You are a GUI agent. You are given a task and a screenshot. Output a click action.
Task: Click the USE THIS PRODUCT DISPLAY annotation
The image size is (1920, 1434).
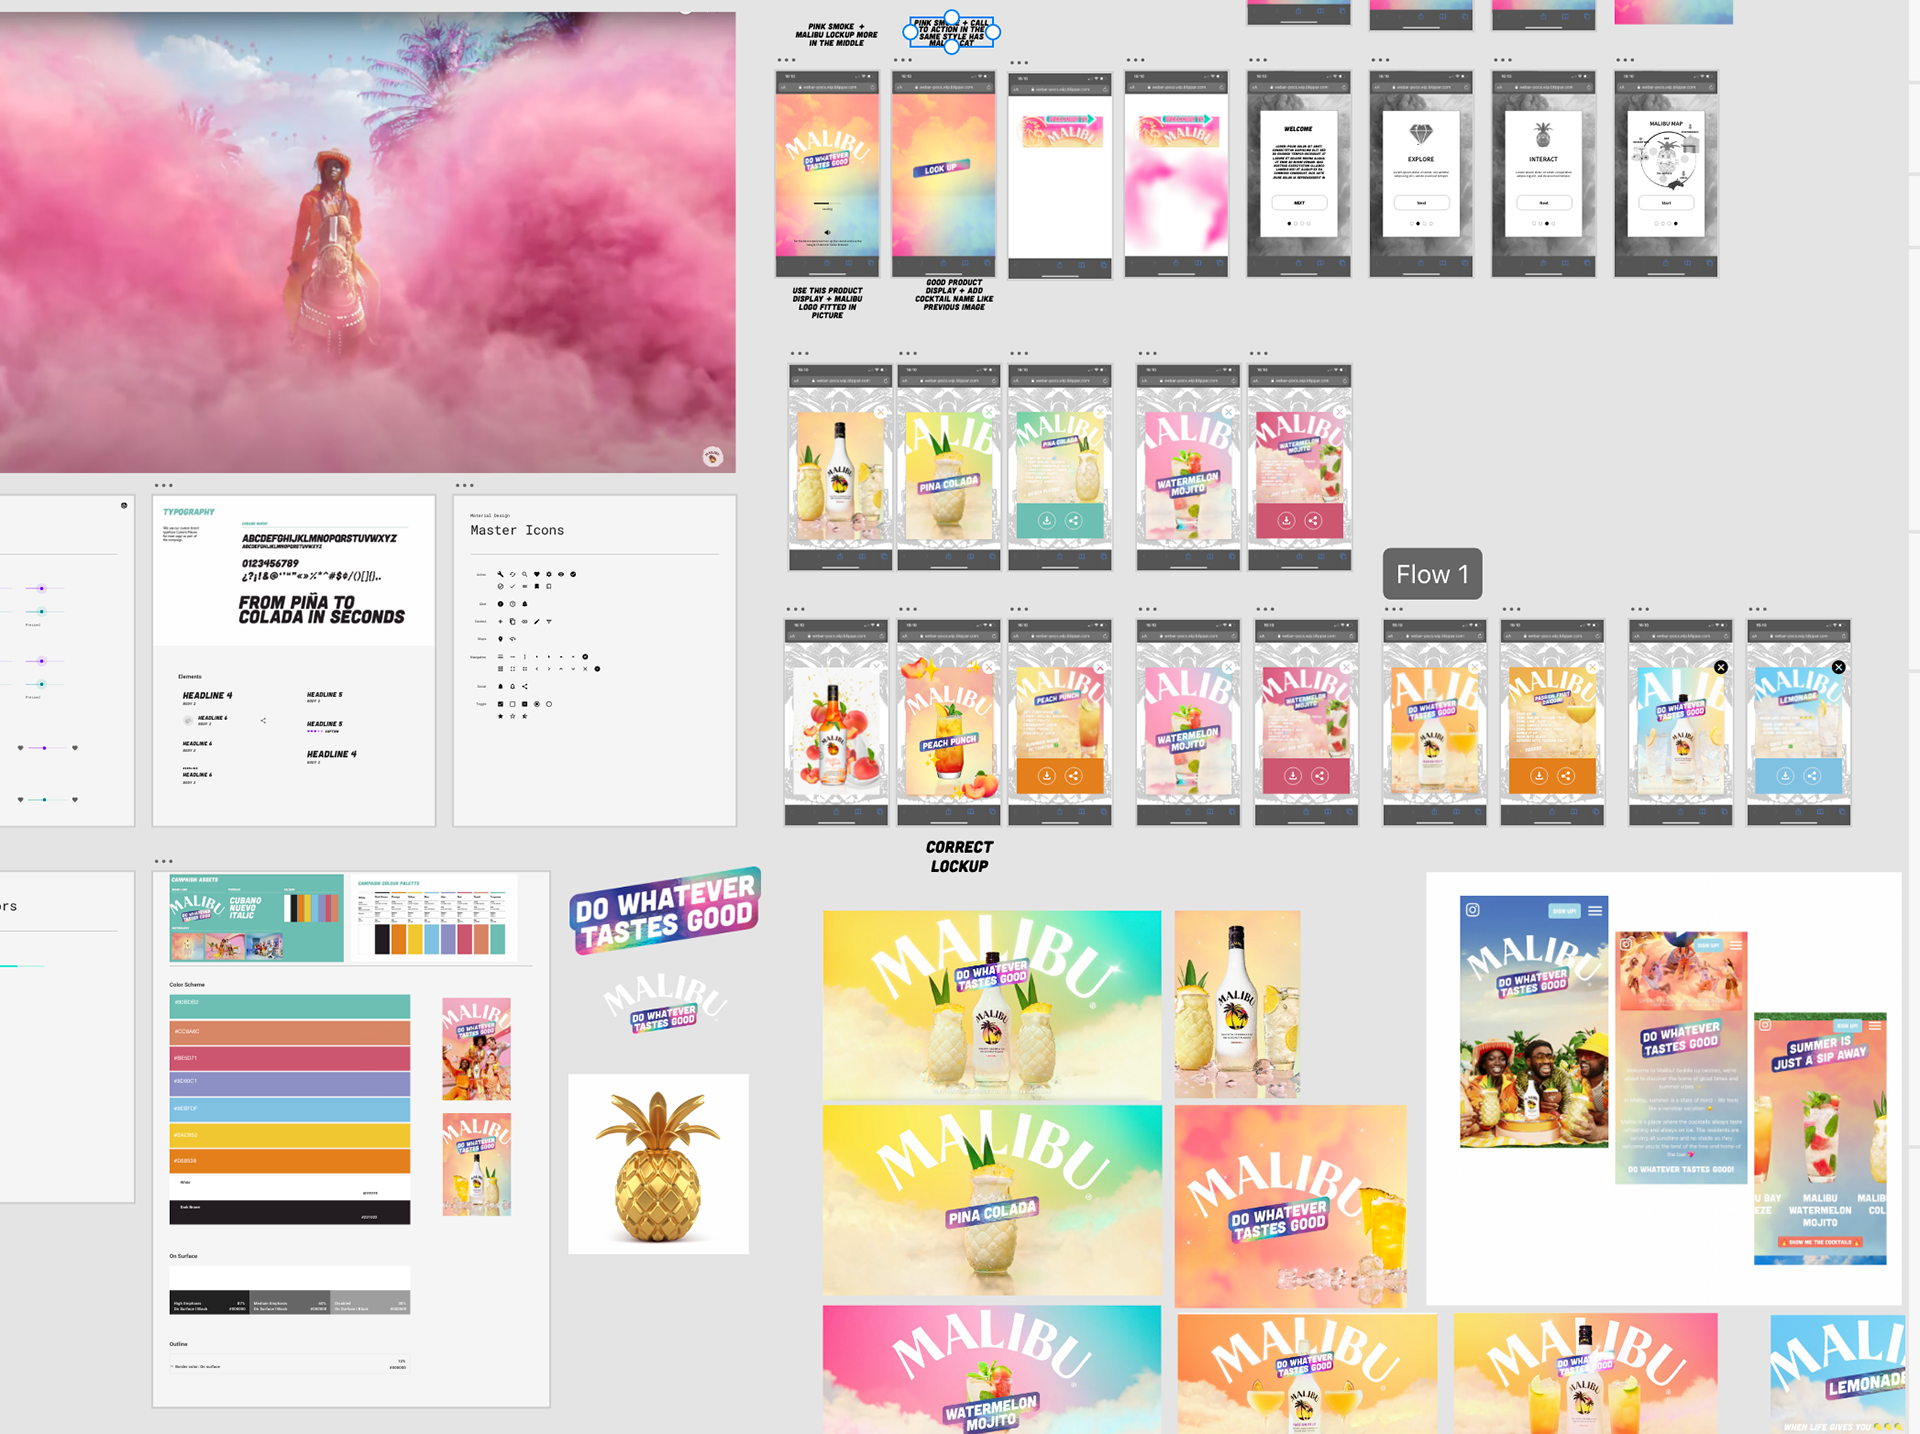tap(827, 303)
